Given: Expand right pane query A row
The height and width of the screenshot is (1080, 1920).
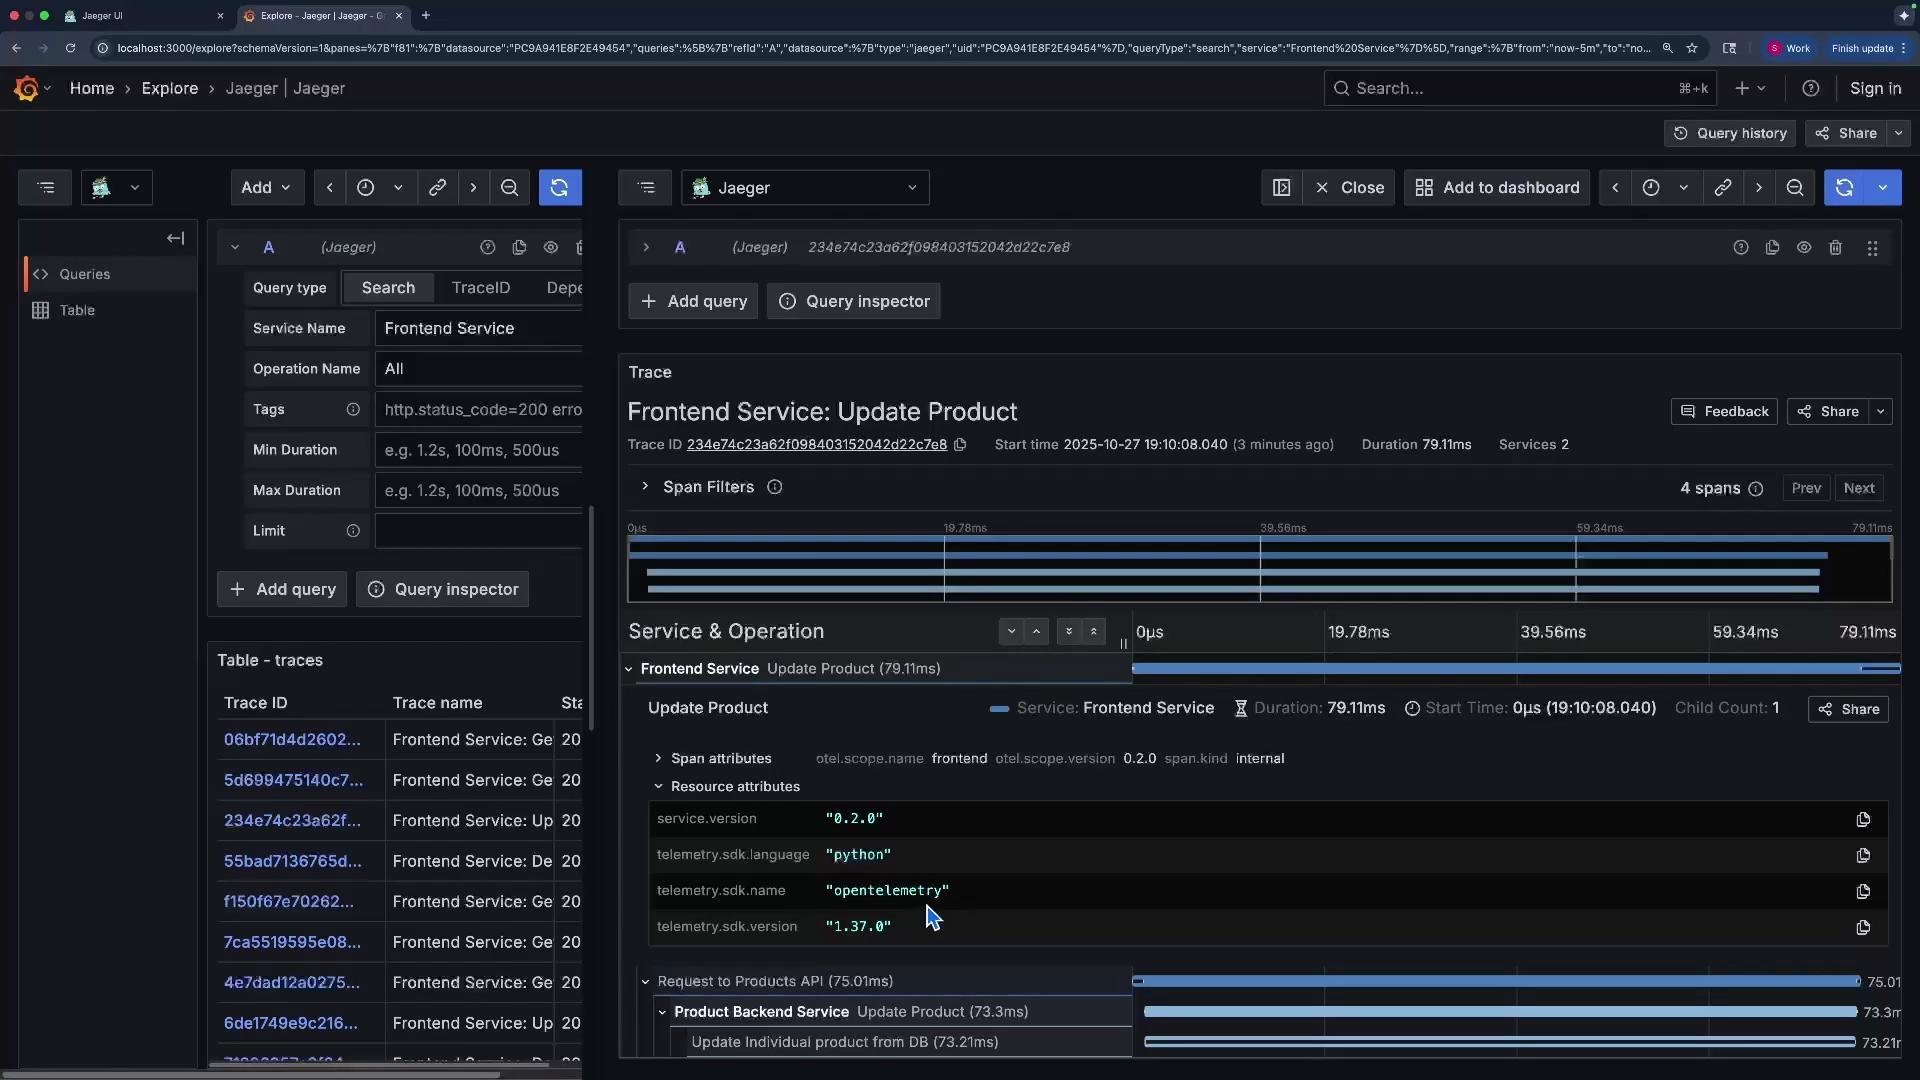Looking at the screenshot, I should pos(646,247).
